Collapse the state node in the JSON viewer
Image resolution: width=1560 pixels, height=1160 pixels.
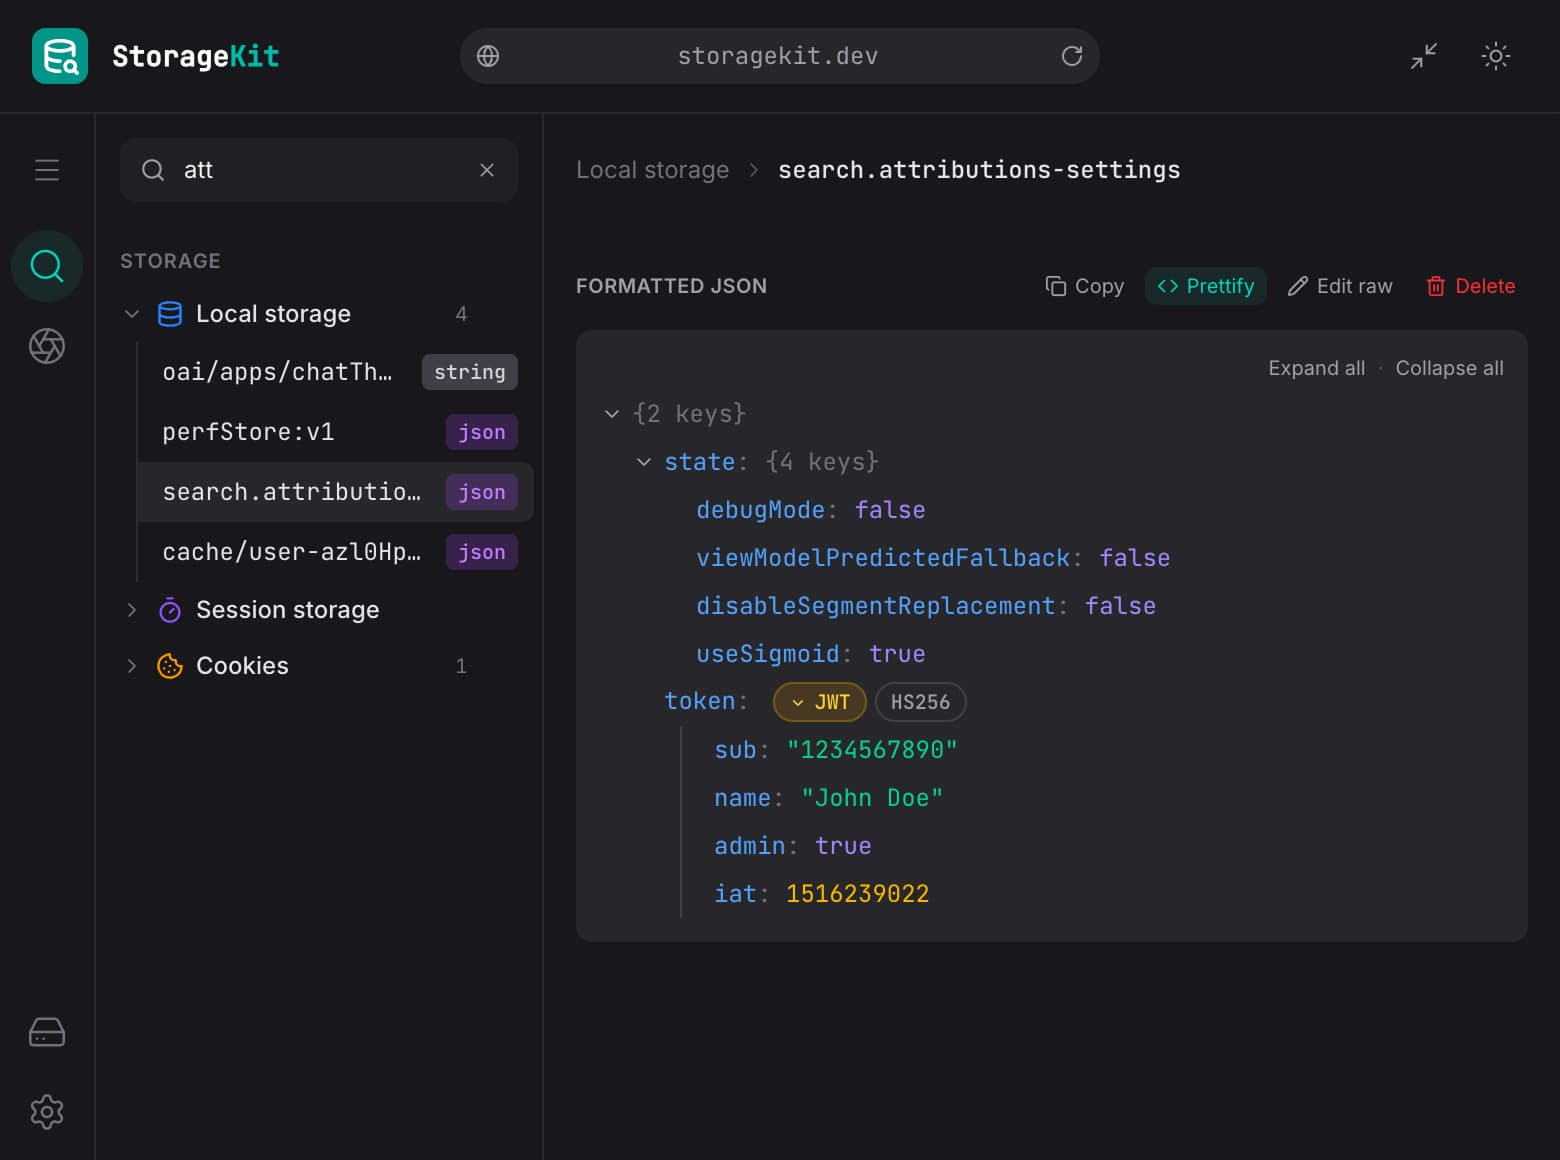point(644,461)
